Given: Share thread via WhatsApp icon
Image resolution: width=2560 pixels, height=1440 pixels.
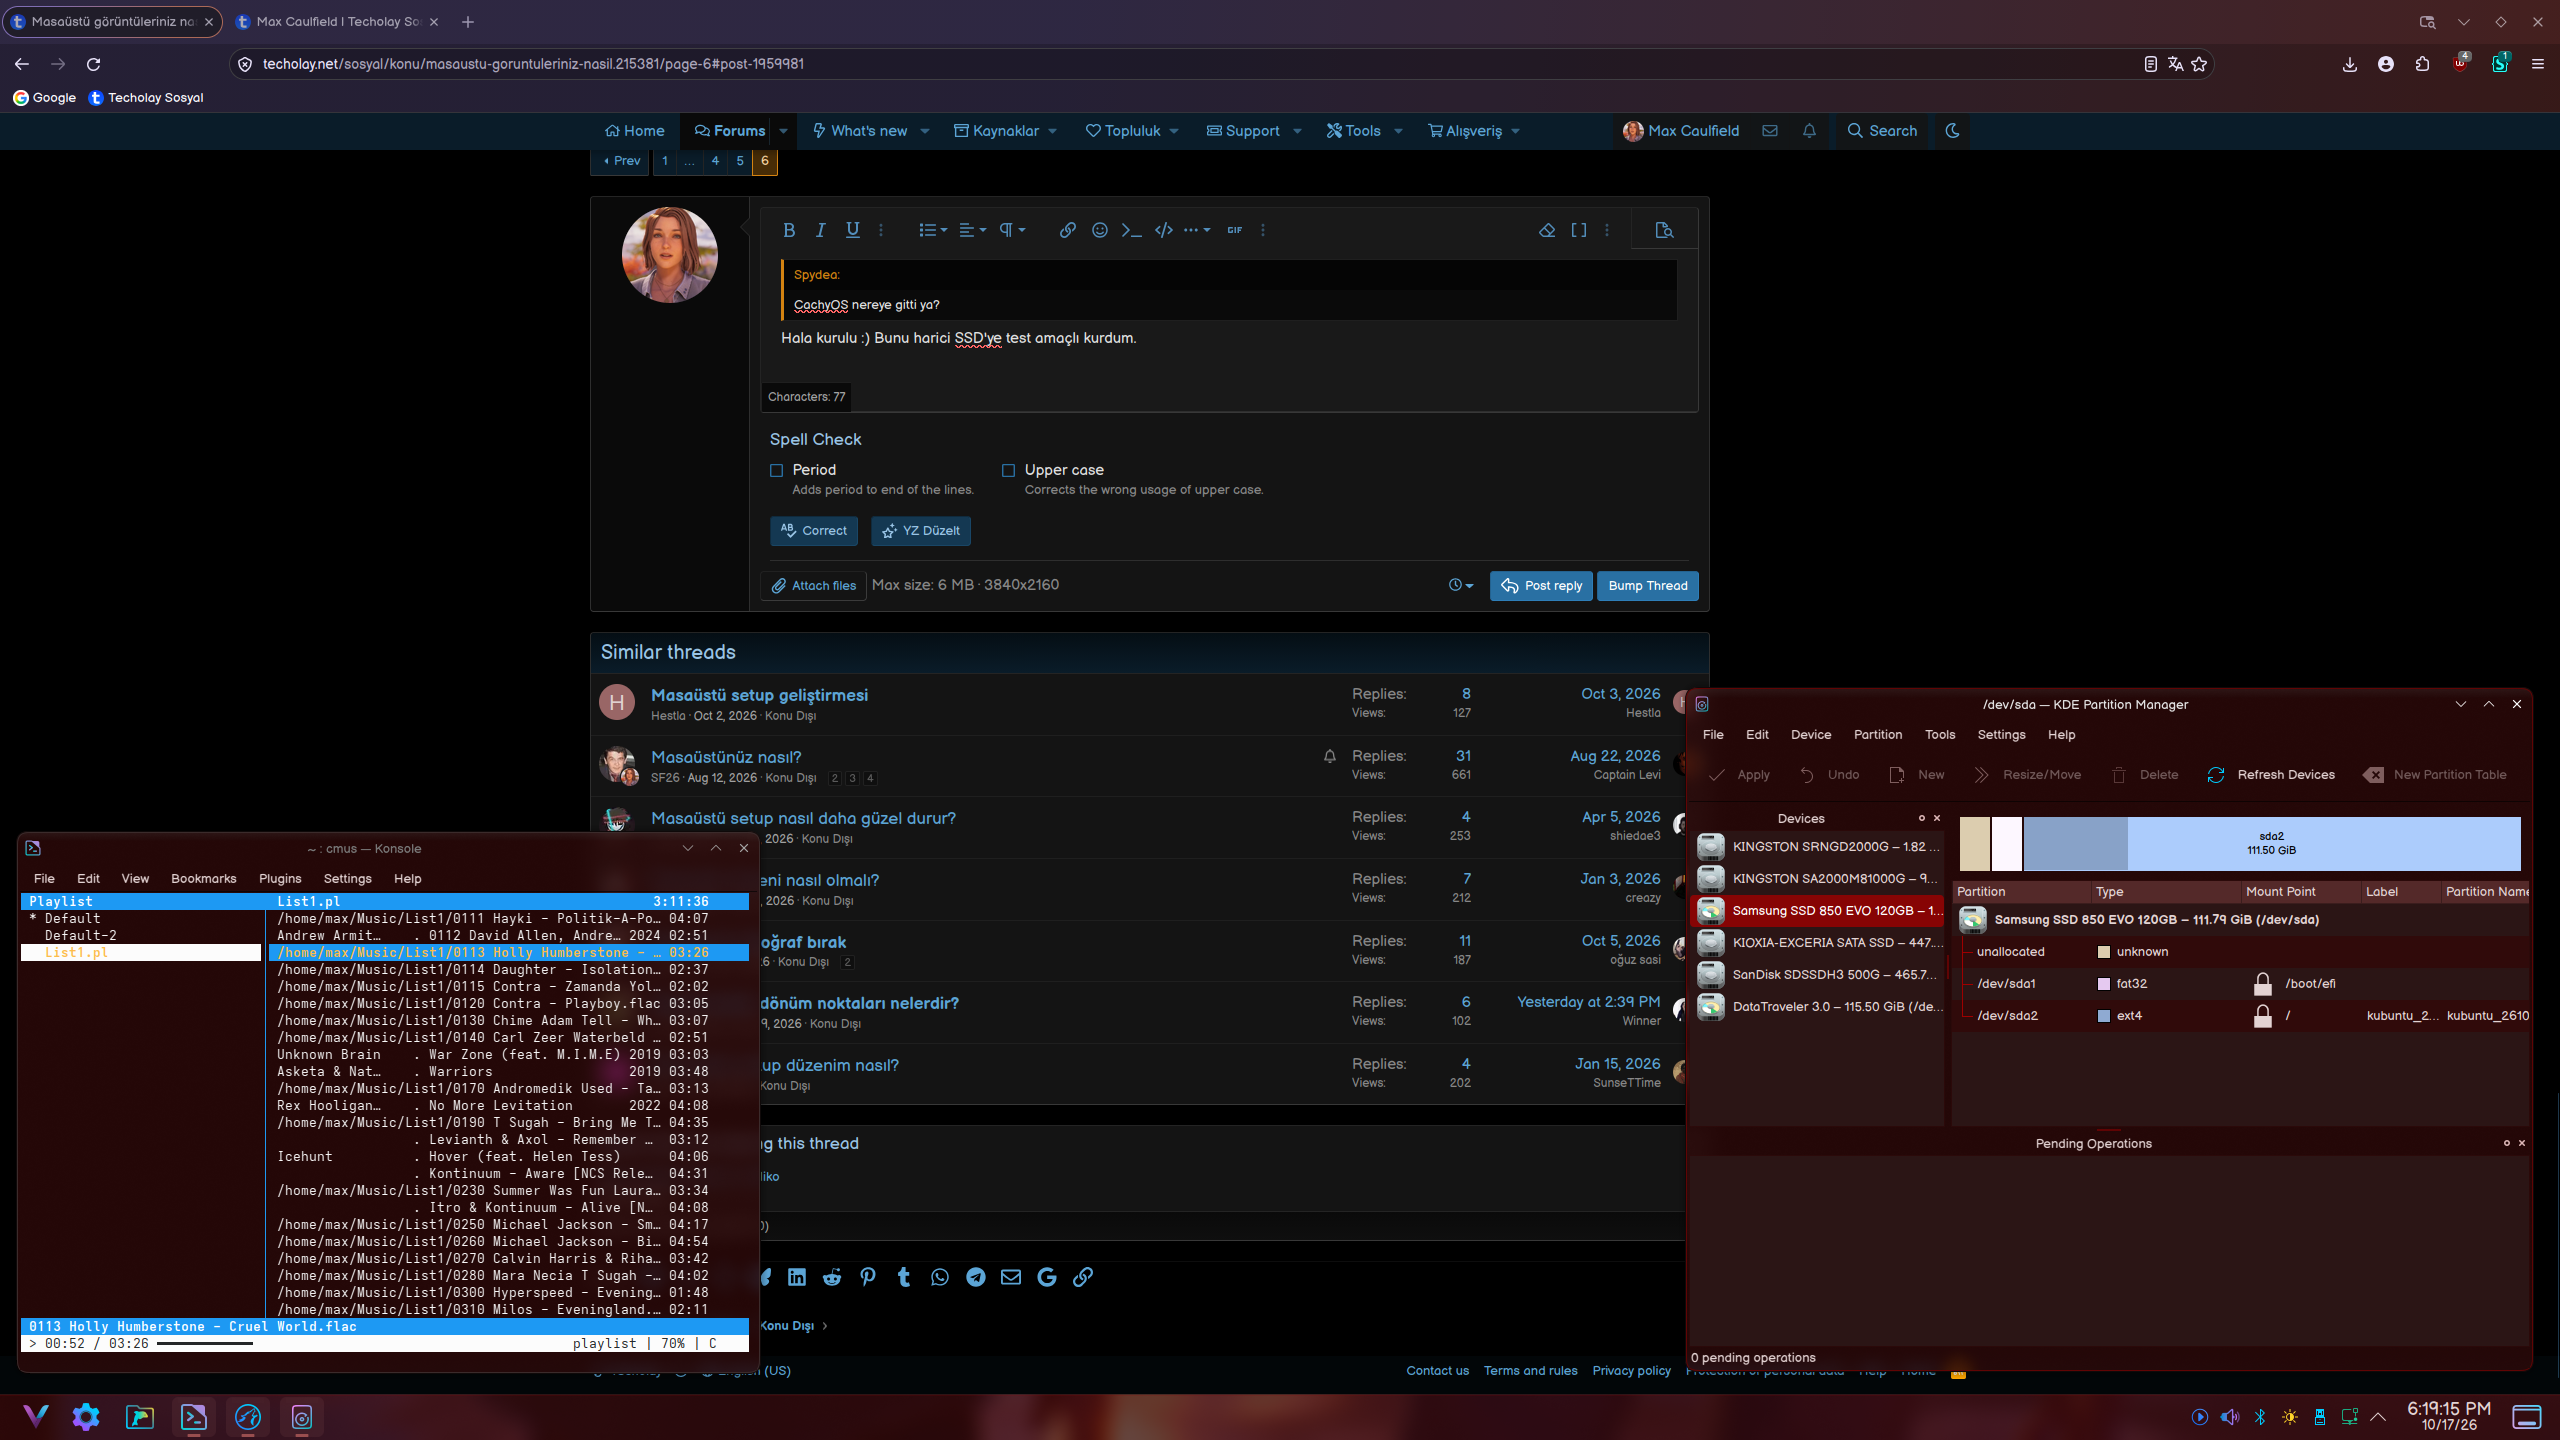Looking at the screenshot, I should coord(940,1277).
